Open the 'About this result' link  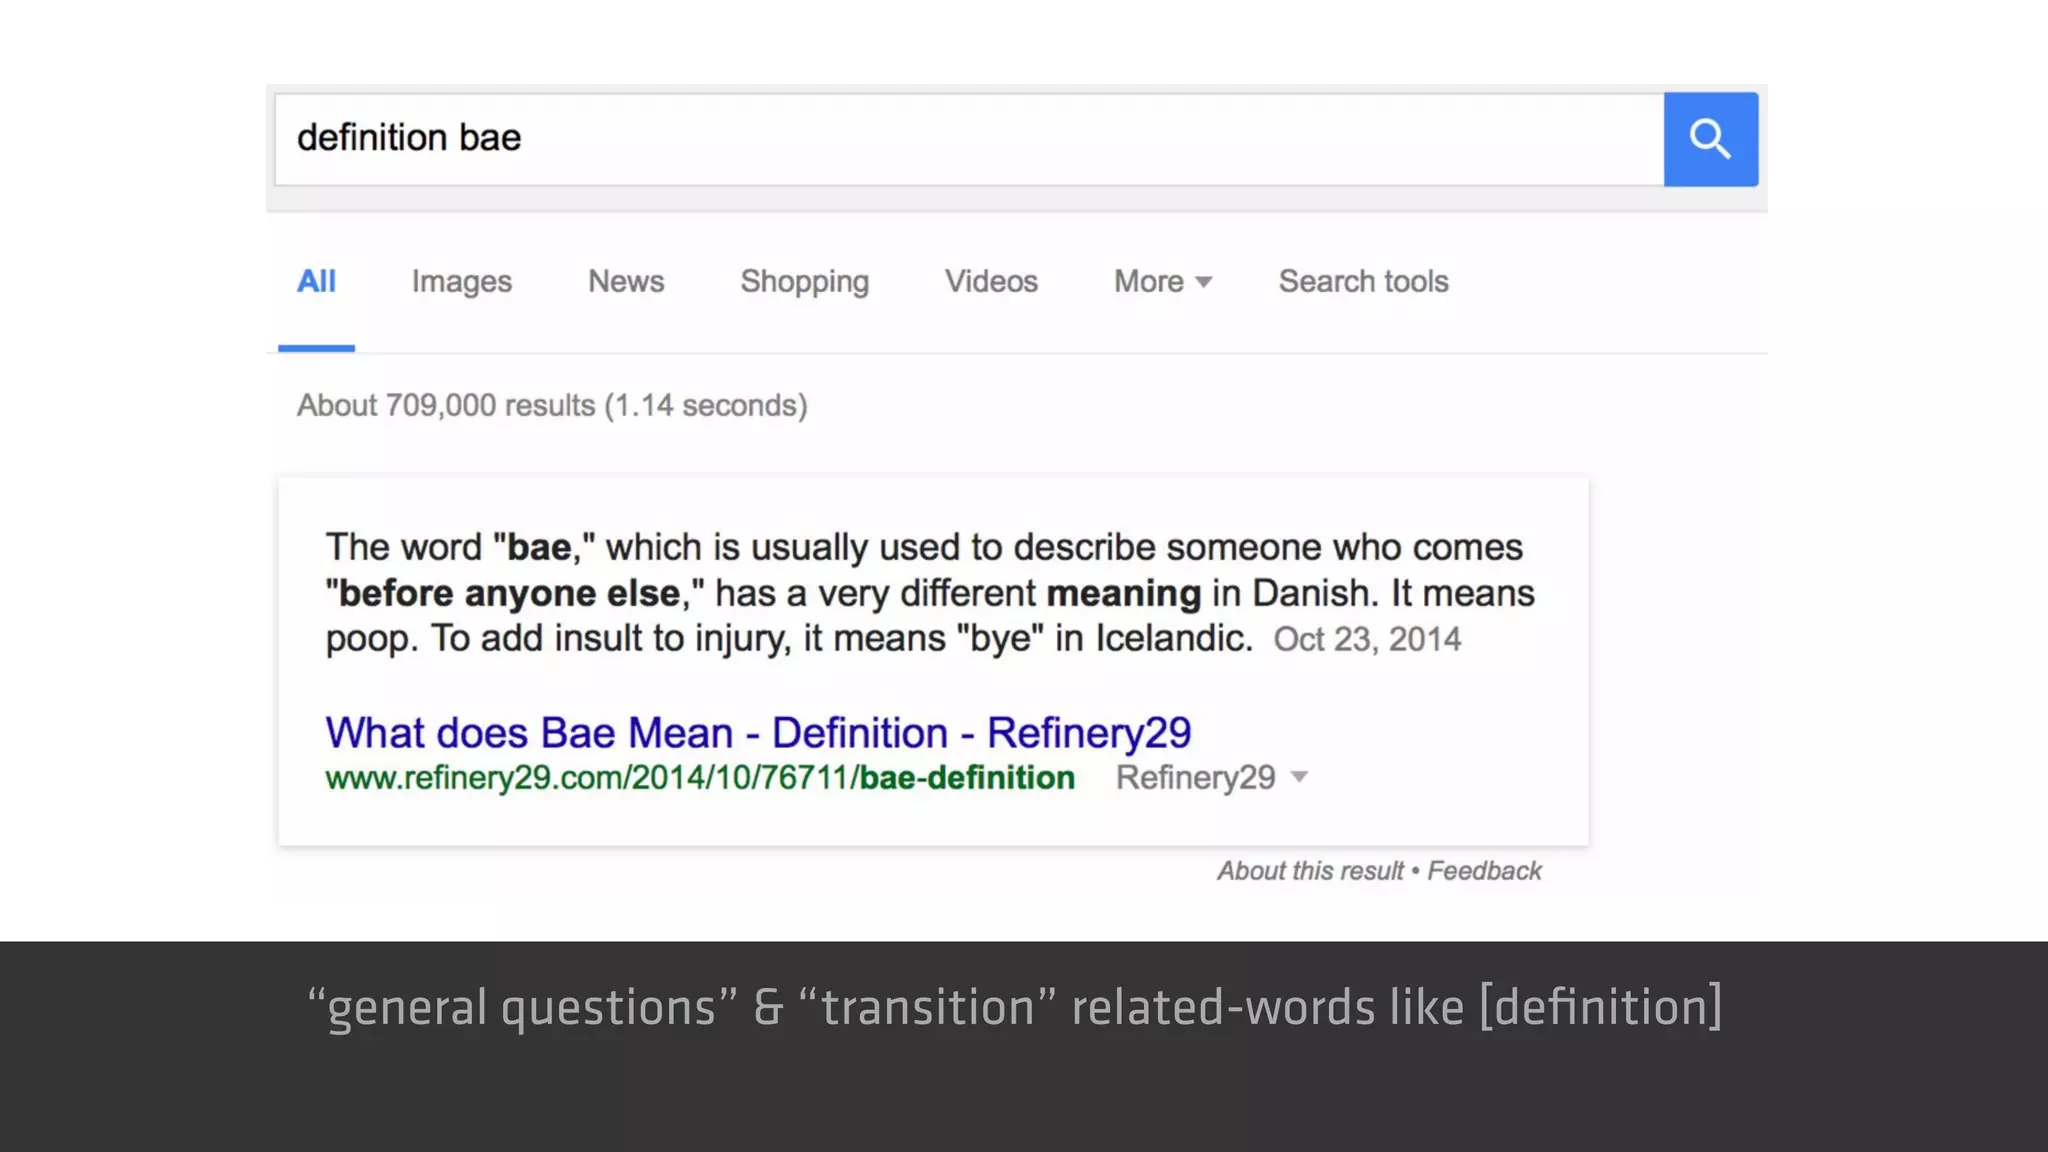pyautogui.click(x=1310, y=871)
